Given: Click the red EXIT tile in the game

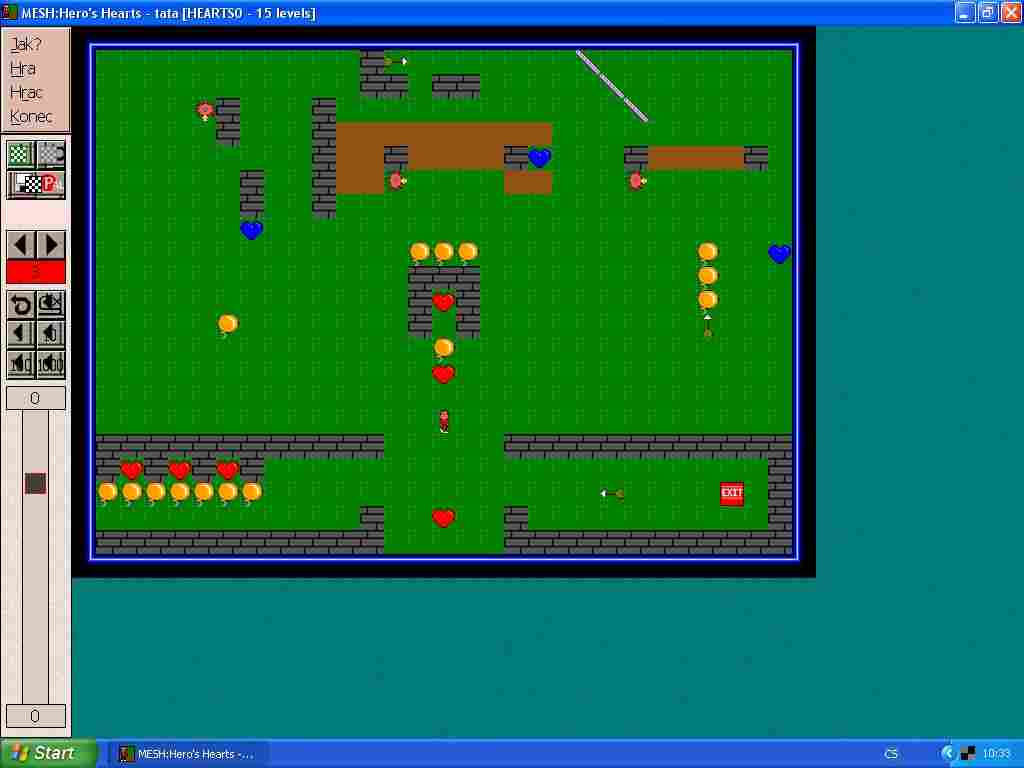Looking at the screenshot, I should [x=731, y=494].
